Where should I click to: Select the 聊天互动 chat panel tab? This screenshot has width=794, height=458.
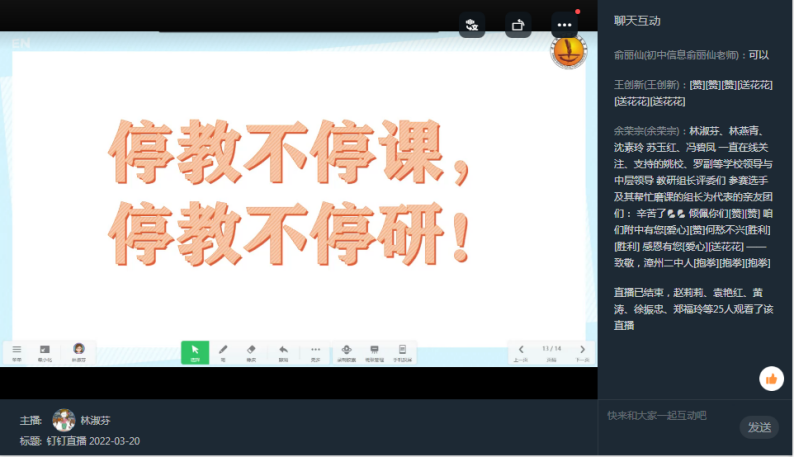[637, 20]
